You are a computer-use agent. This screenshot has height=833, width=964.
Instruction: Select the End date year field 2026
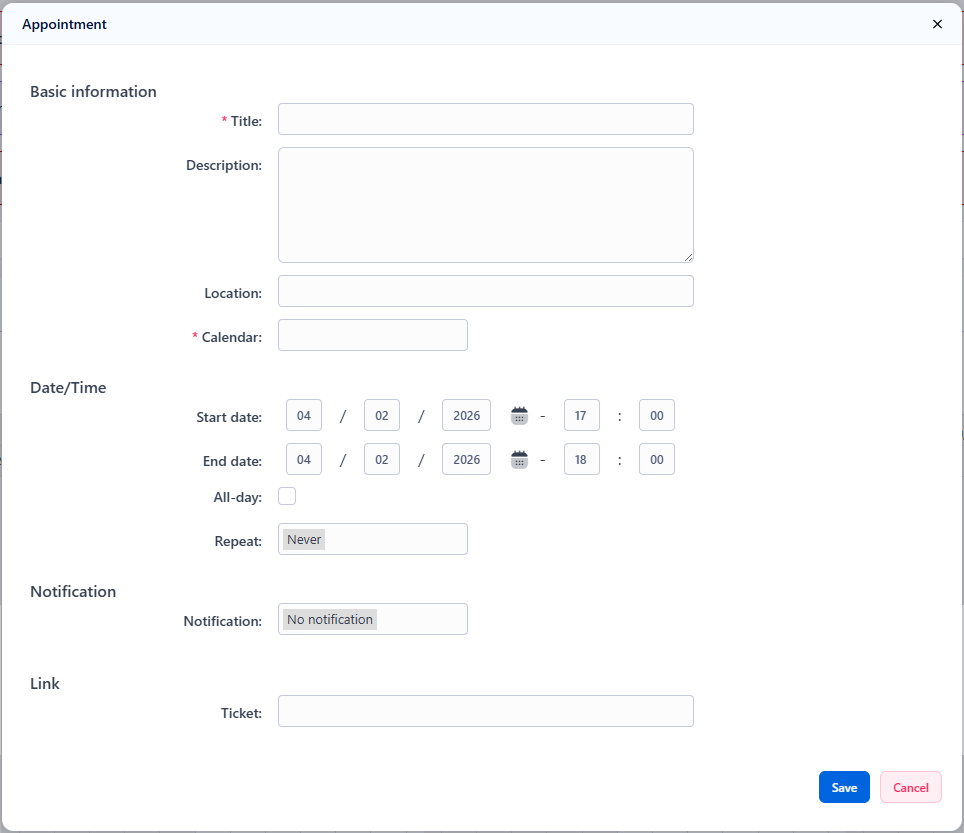pos(467,459)
